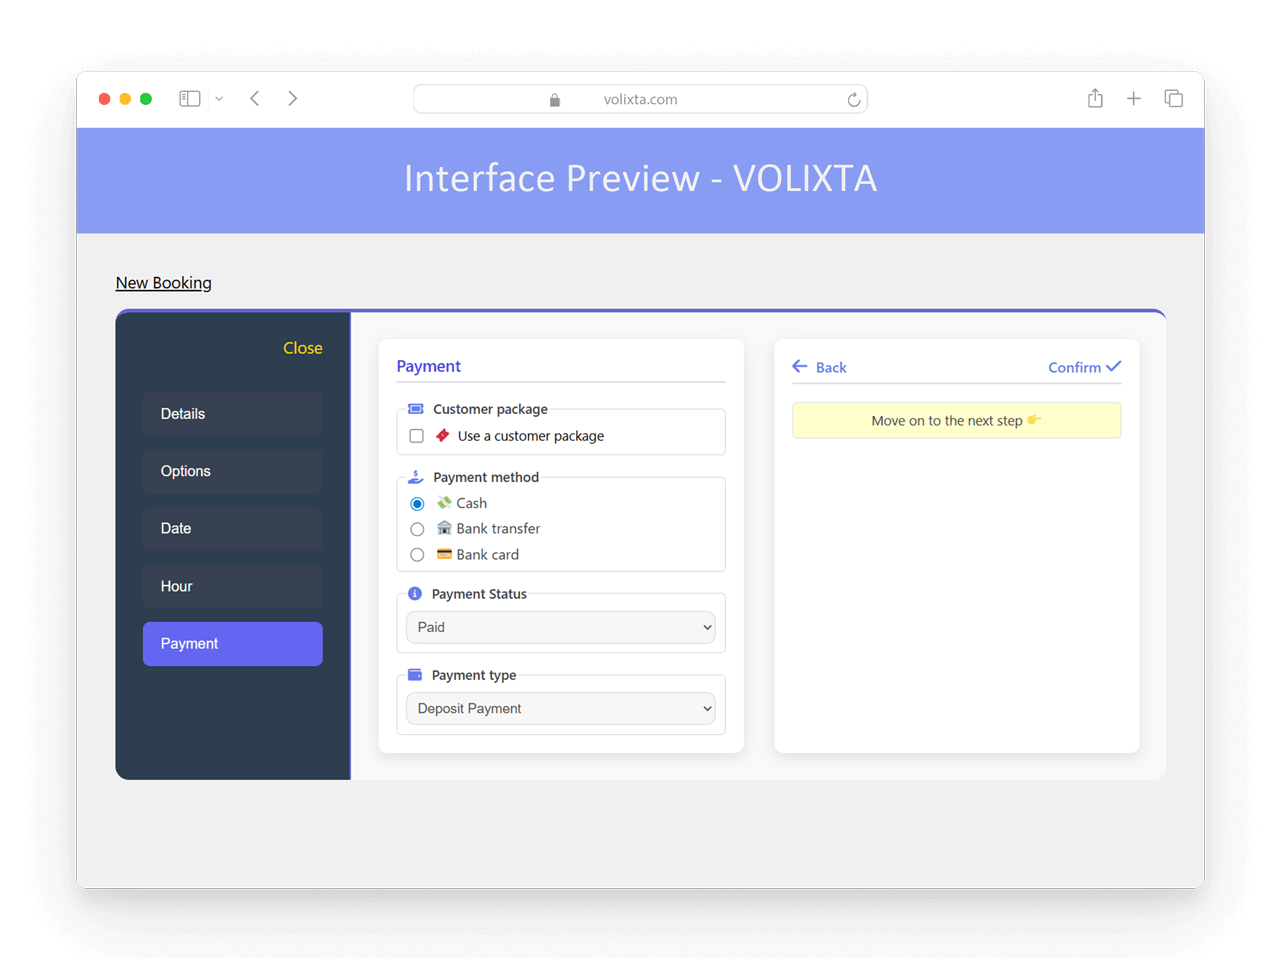Show the tab overview icon
This screenshot has height=959, width=1280.
pyautogui.click(x=1174, y=98)
